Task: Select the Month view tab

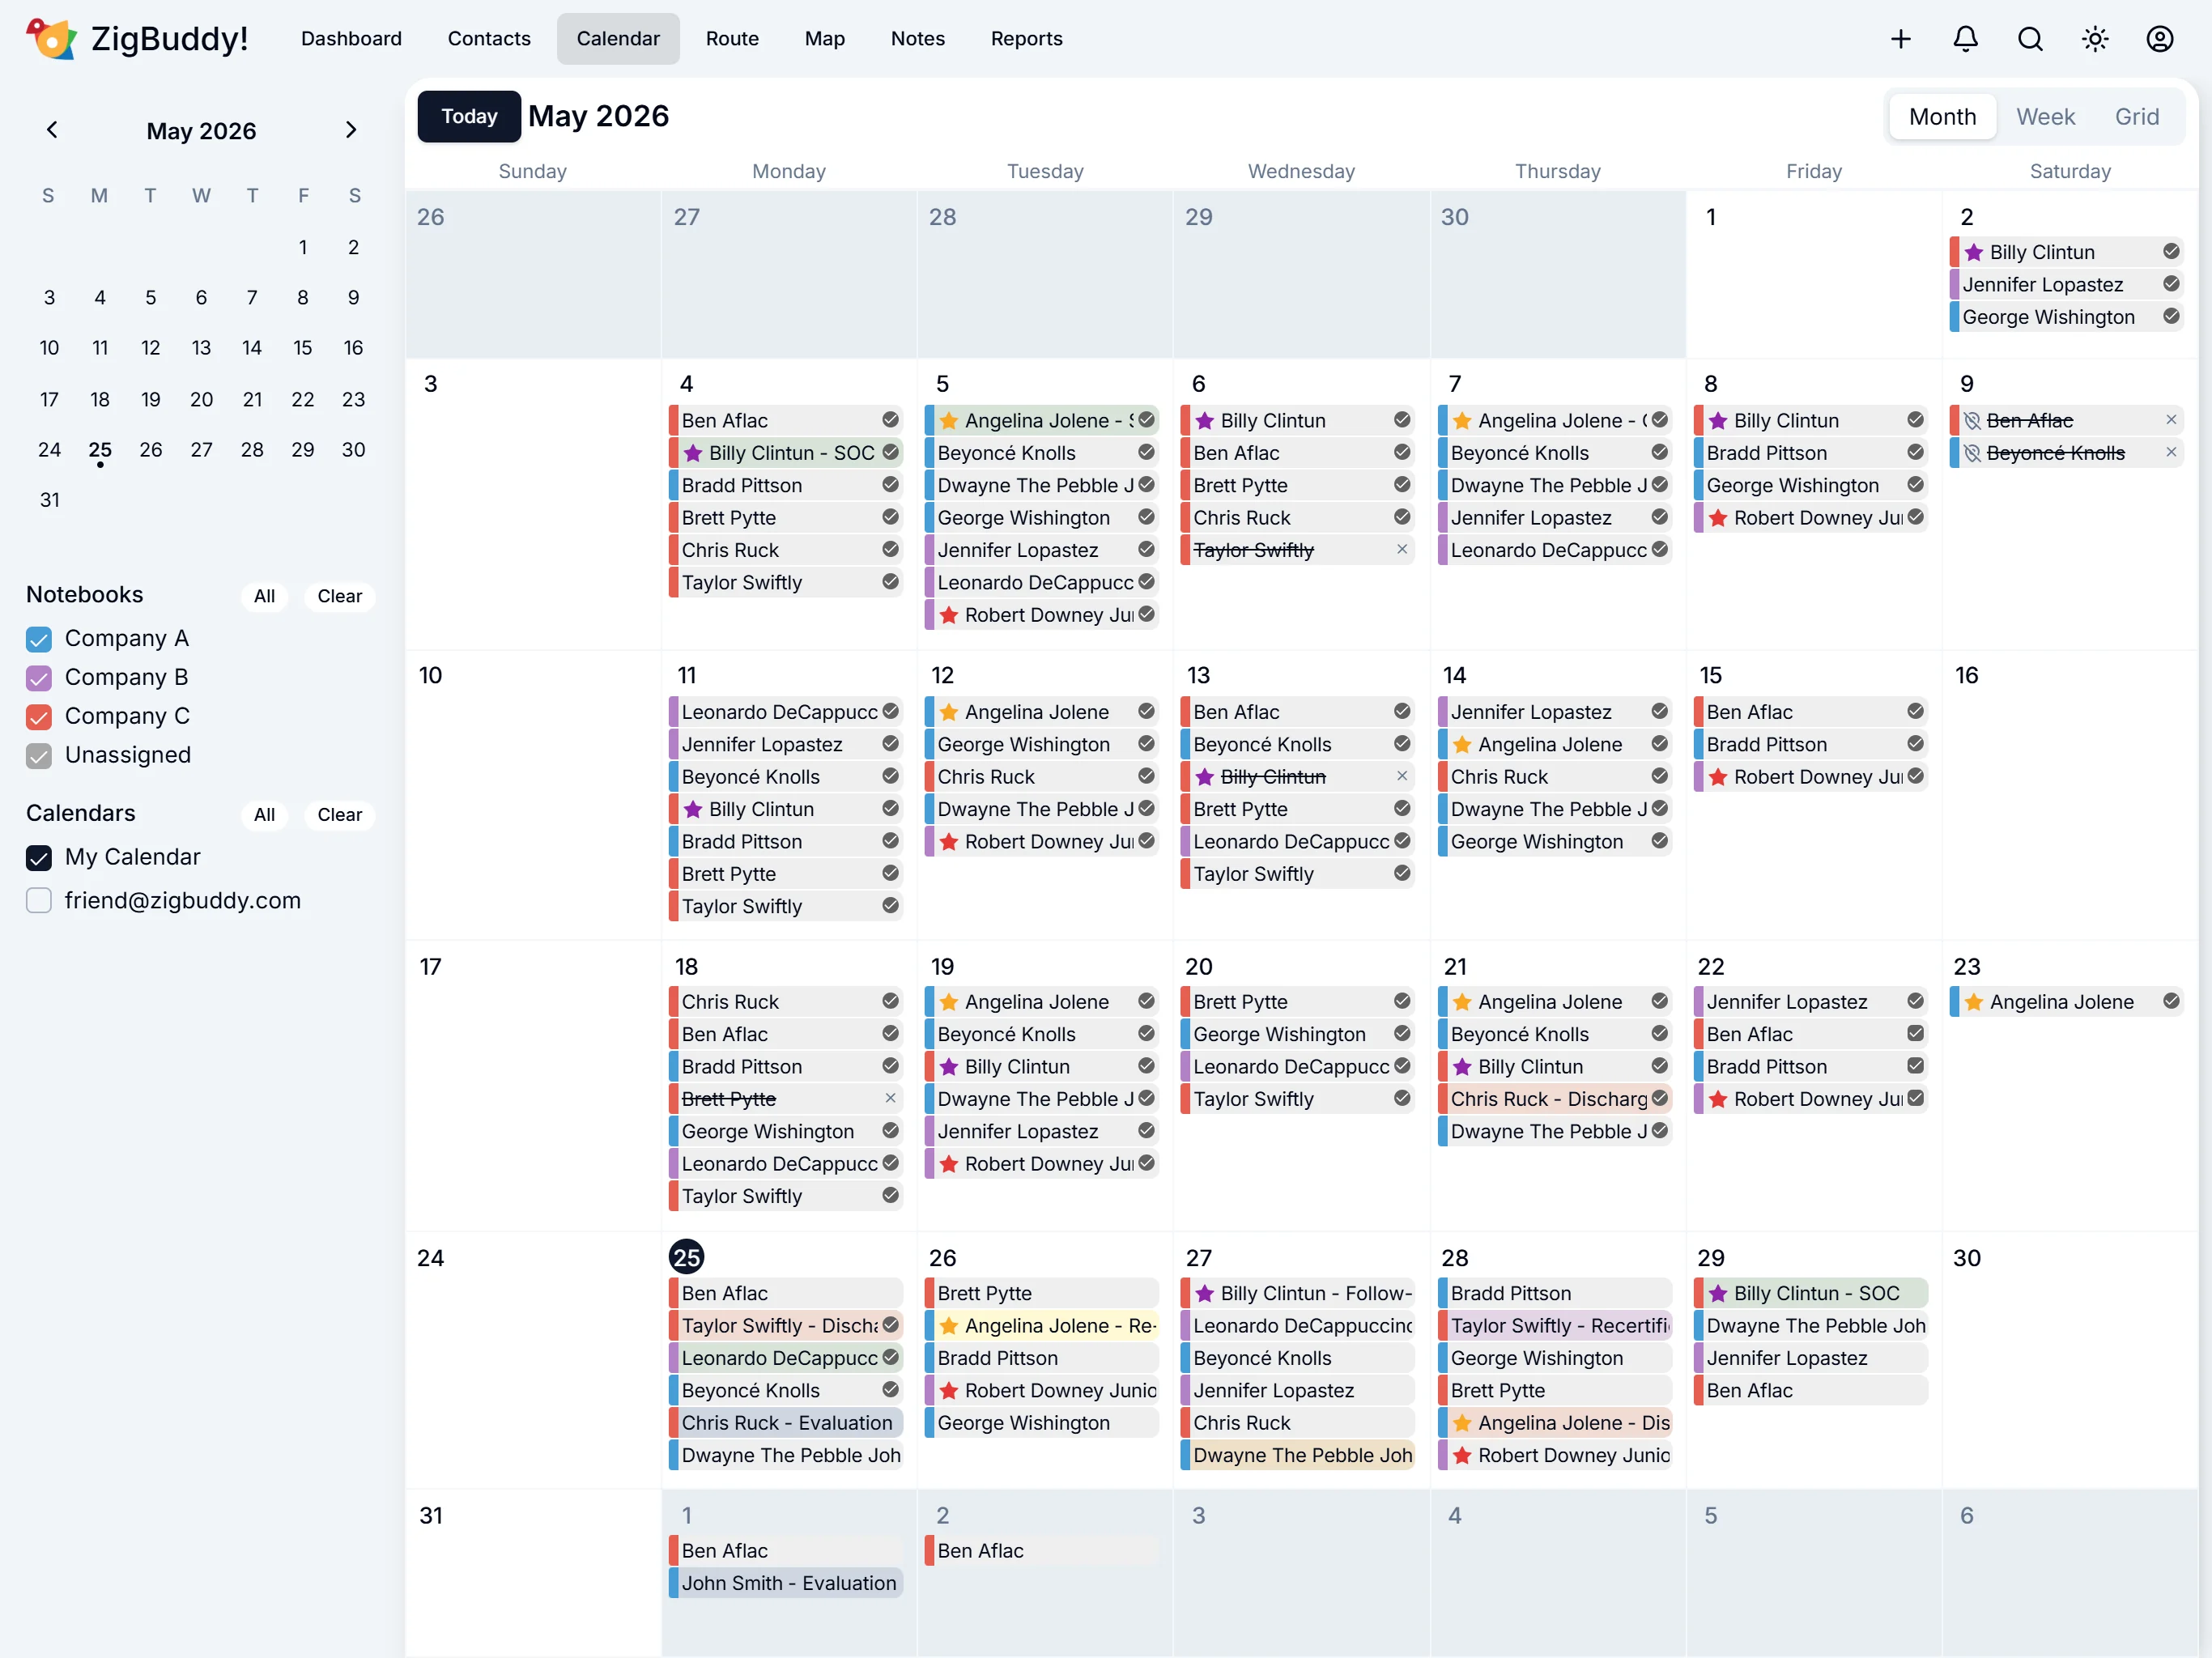Action: click(1942, 117)
